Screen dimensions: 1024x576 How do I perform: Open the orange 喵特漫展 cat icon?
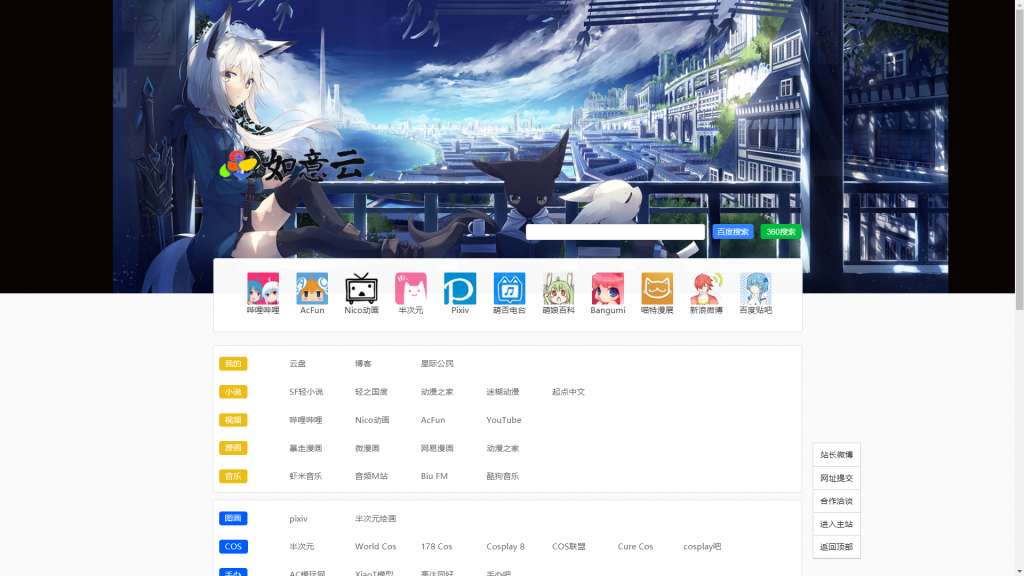pos(657,289)
